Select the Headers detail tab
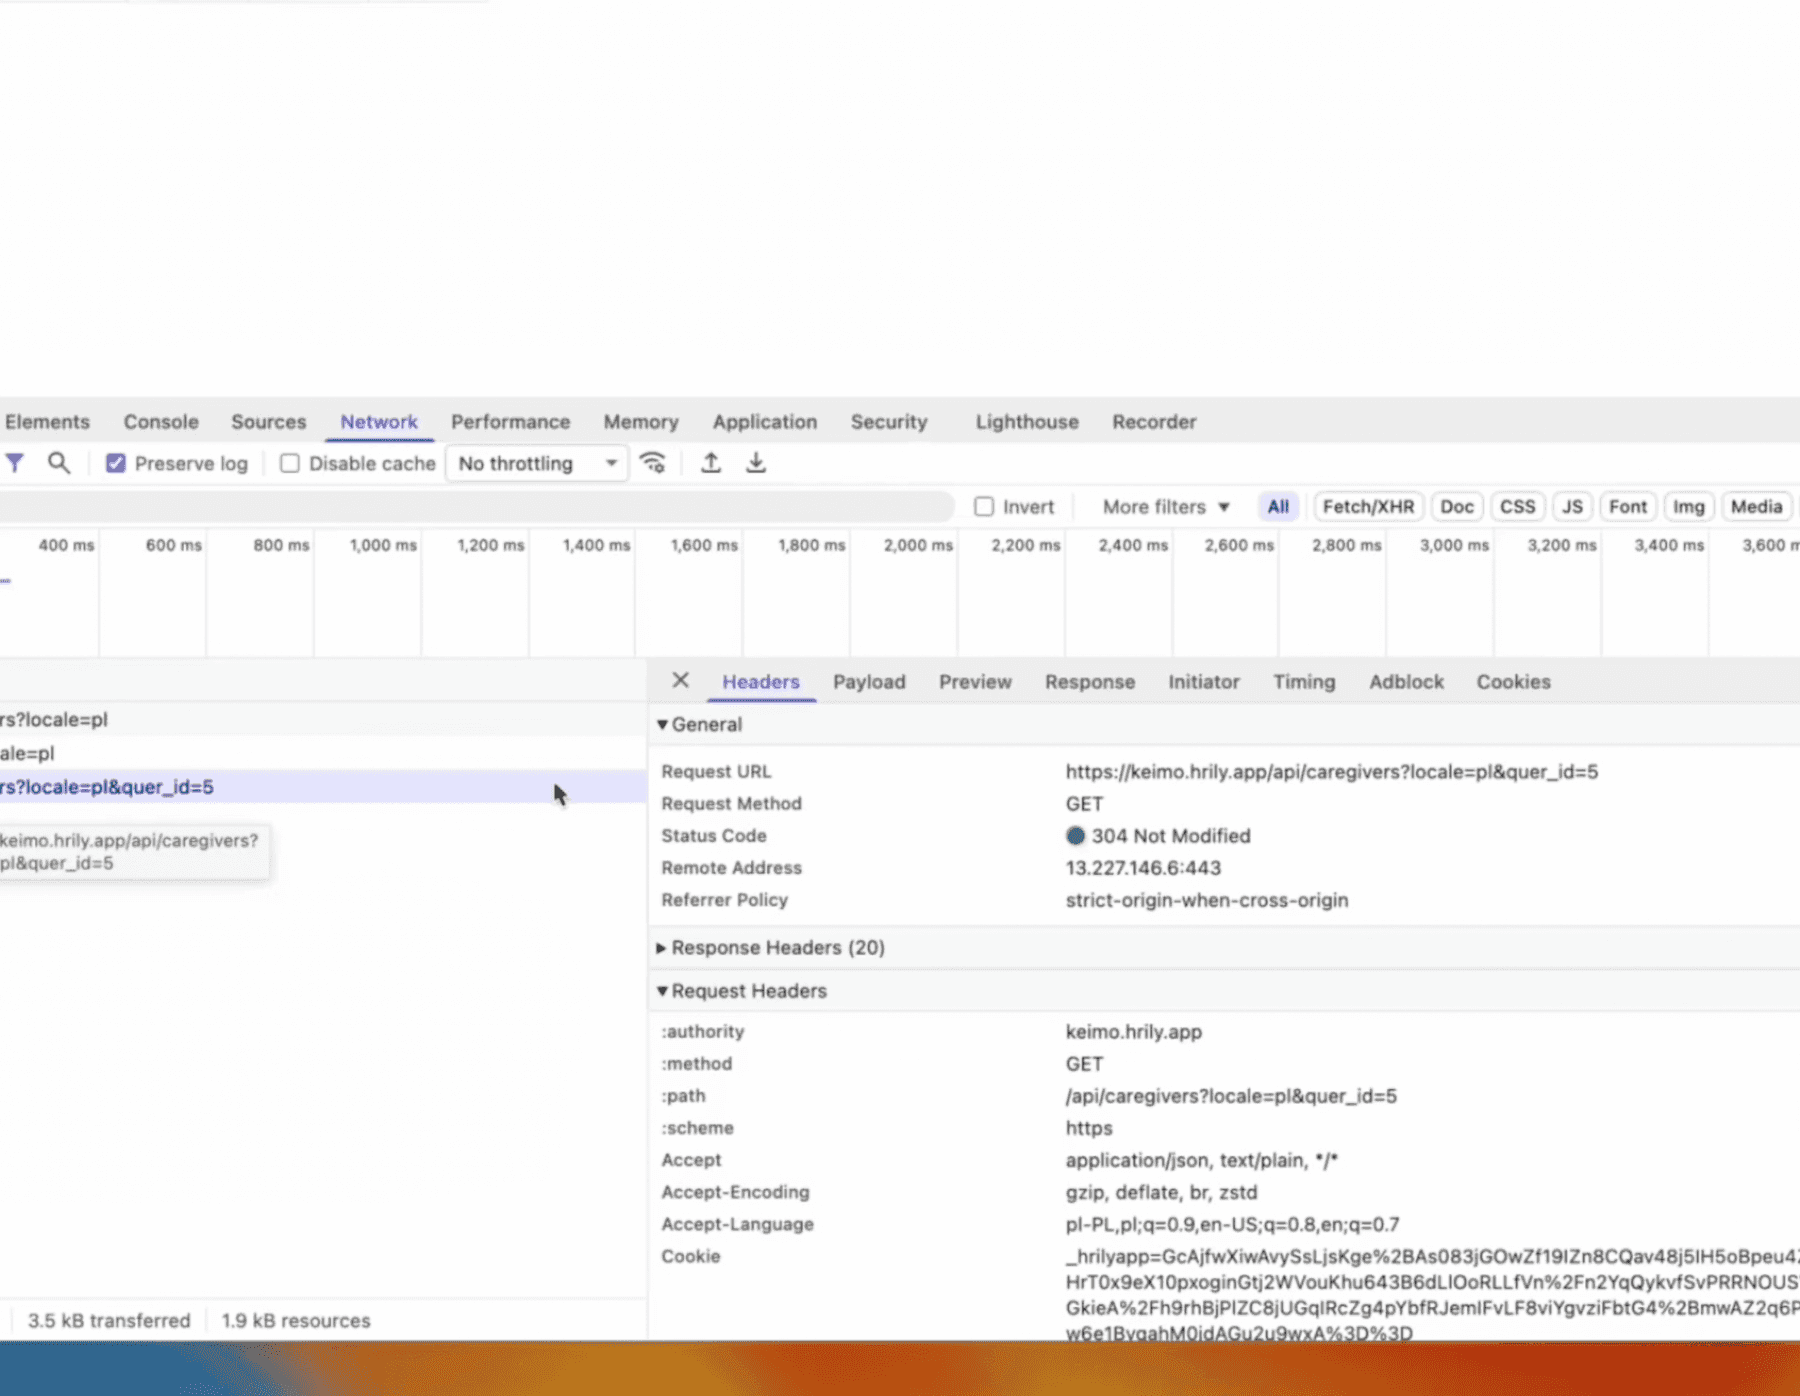The height and width of the screenshot is (1396, 1800). click(761, 682)
